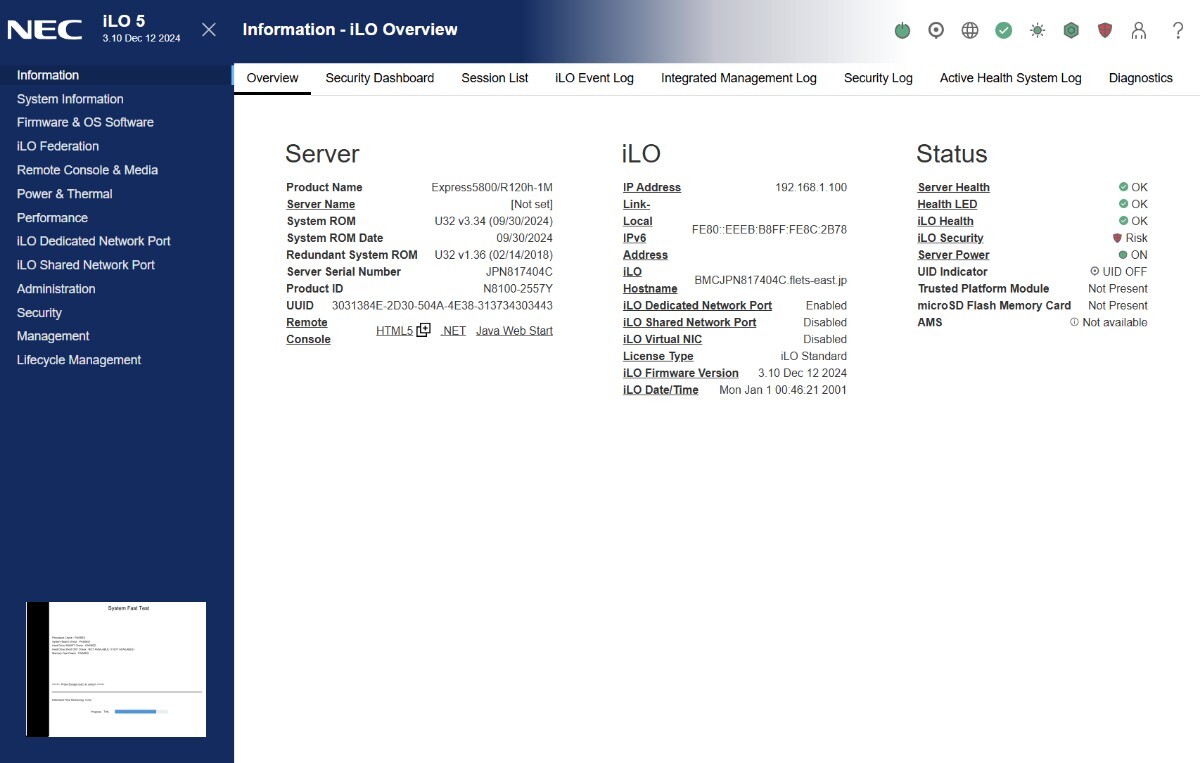The image size is (1200, 763).
Task: Click the iLO Health link
Action: coord(945,221)
